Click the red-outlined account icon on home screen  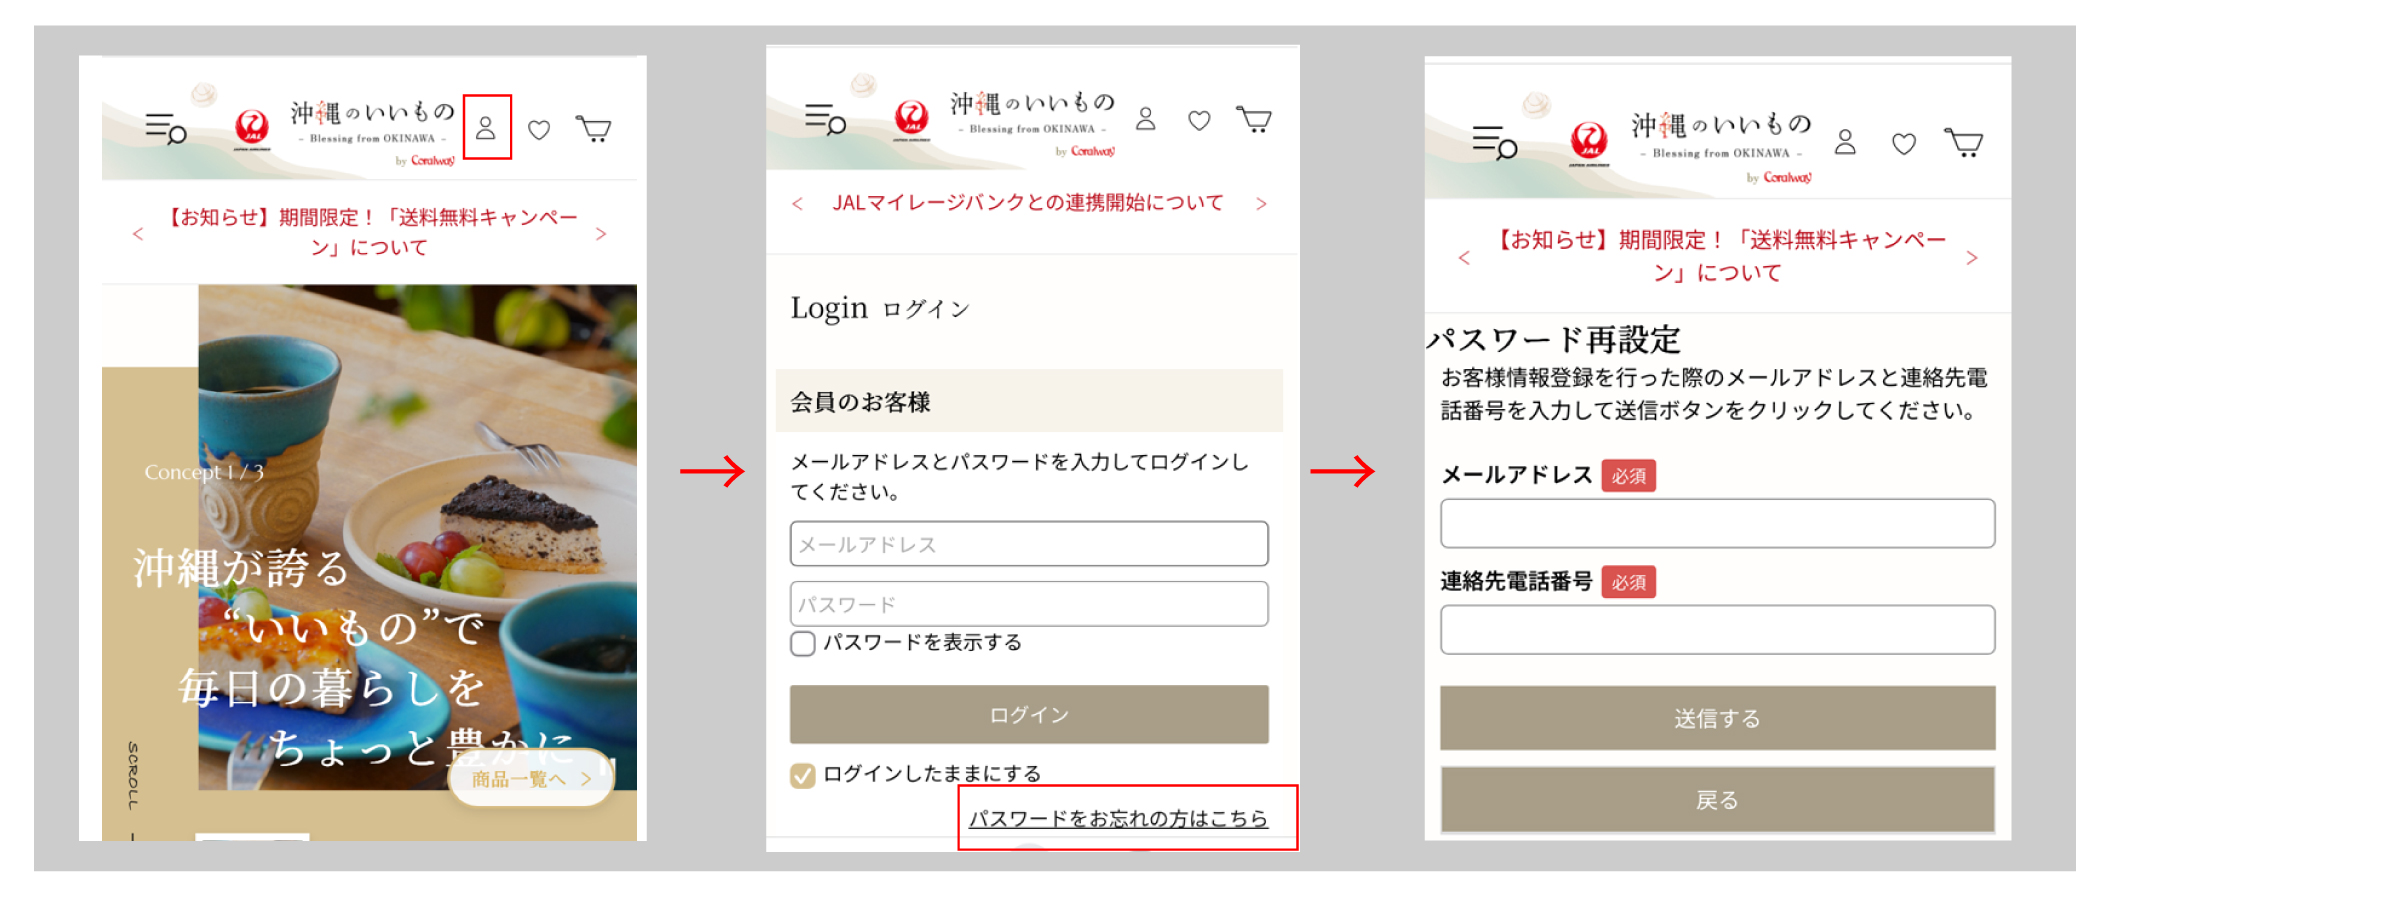(x=486, y=128)
